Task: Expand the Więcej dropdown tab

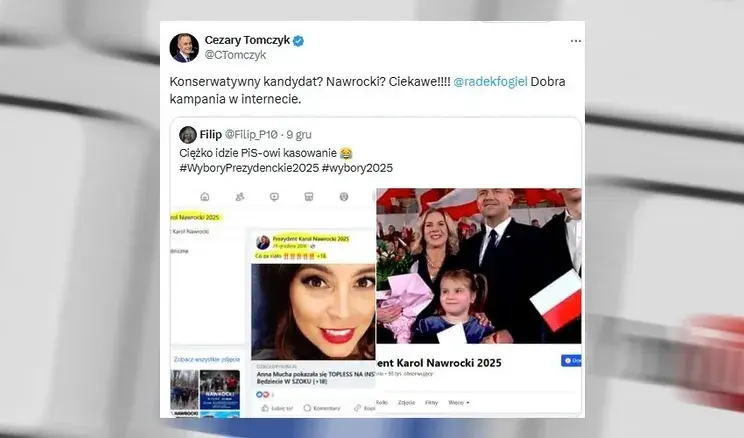Action: (x=458, y=402)
